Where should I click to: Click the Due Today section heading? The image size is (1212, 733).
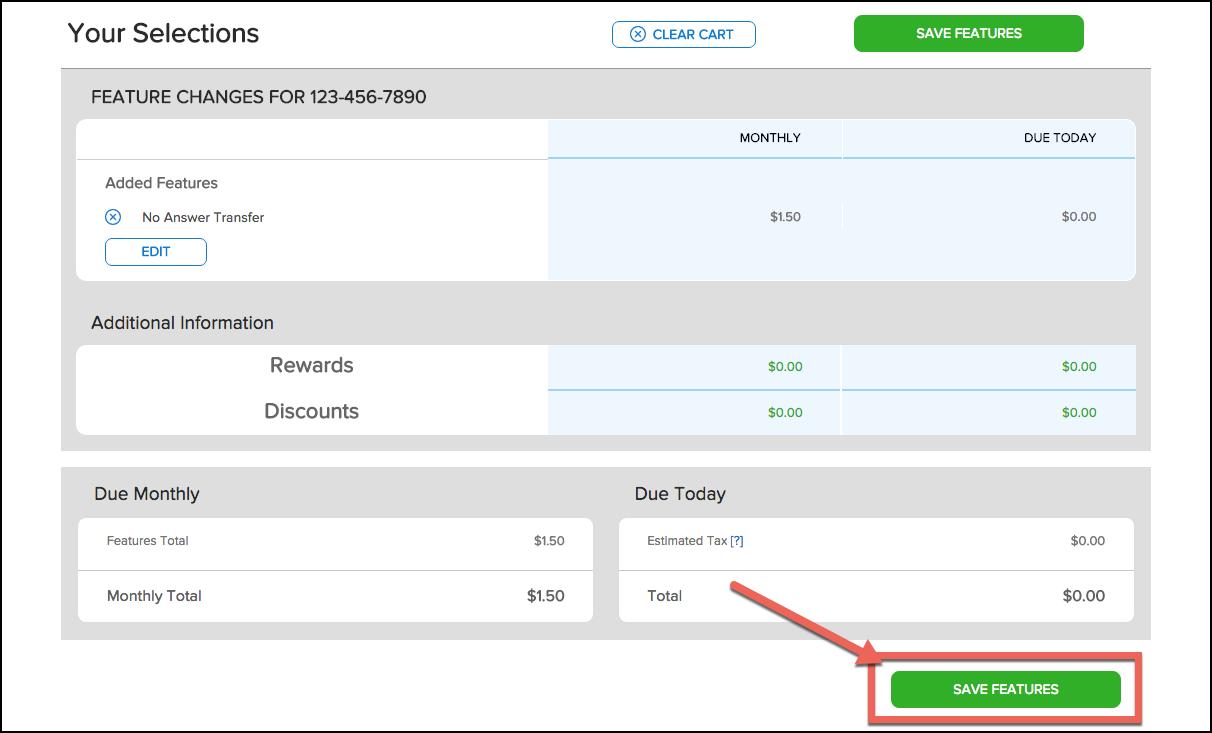(x=680, y=494)
